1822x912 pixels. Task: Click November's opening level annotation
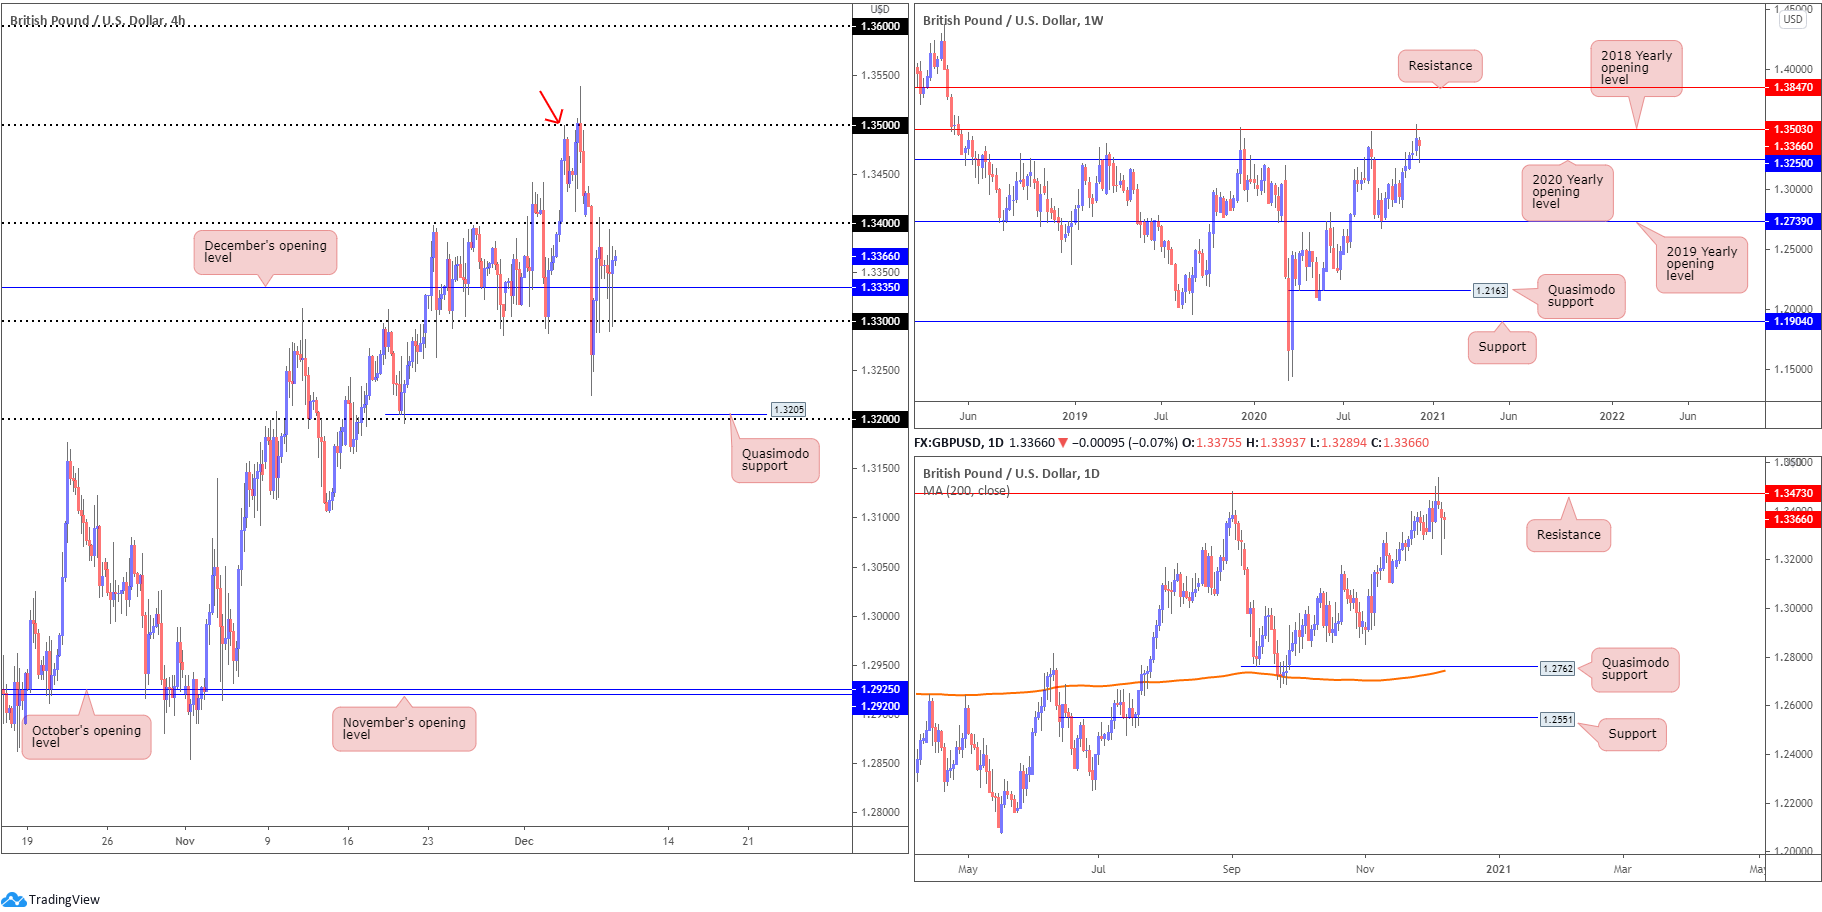pos(404,728)
